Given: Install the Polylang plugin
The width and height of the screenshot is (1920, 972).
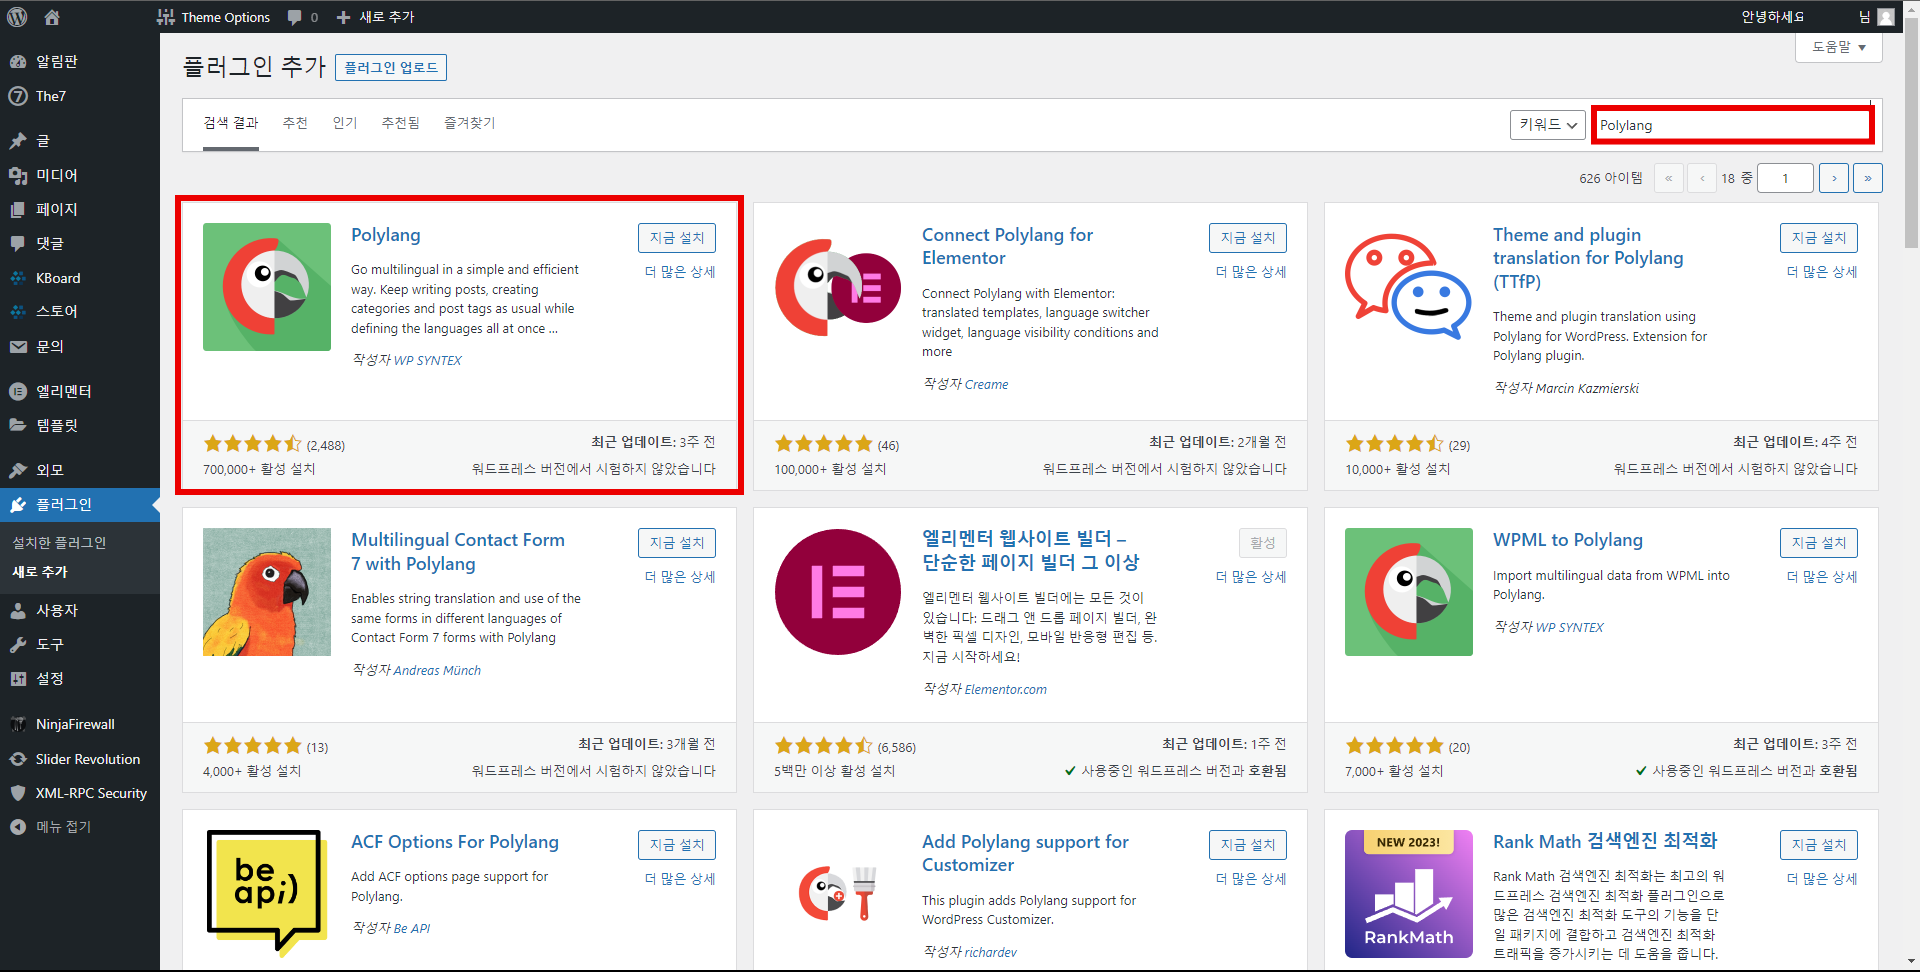Looking at the screenshot, I should (677, 238).
